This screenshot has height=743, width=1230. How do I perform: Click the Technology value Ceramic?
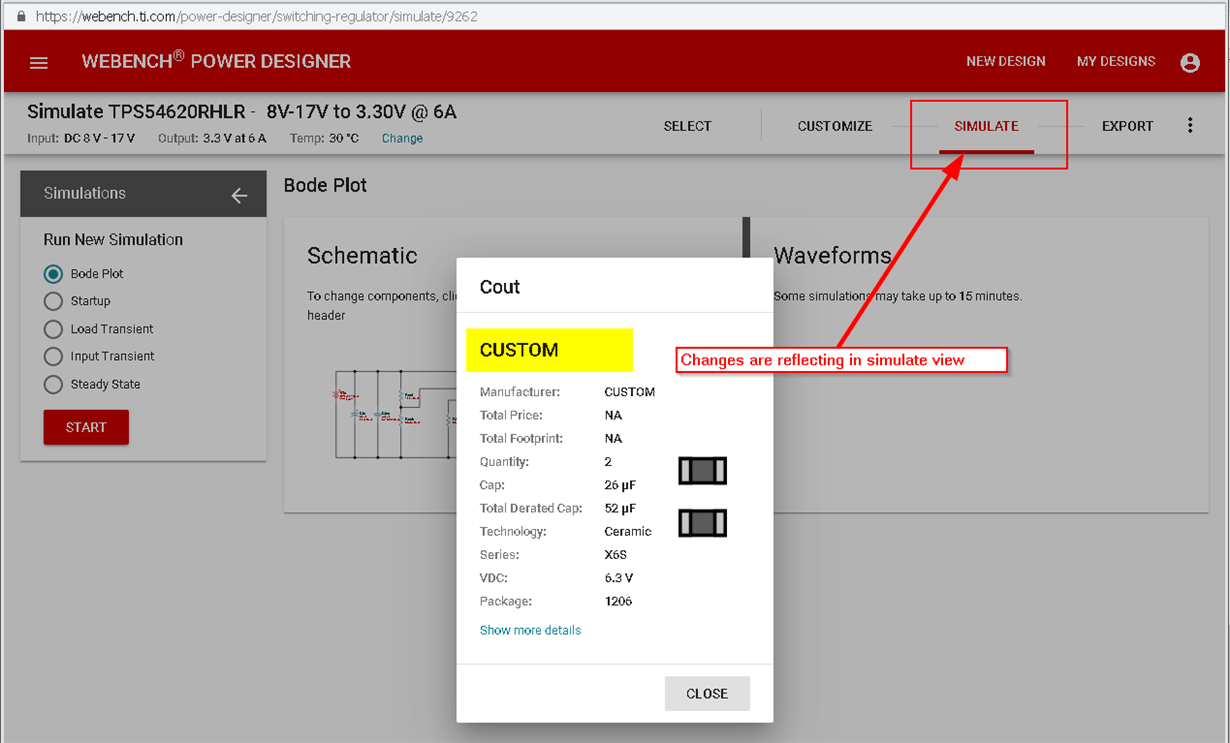pos(628,531)
